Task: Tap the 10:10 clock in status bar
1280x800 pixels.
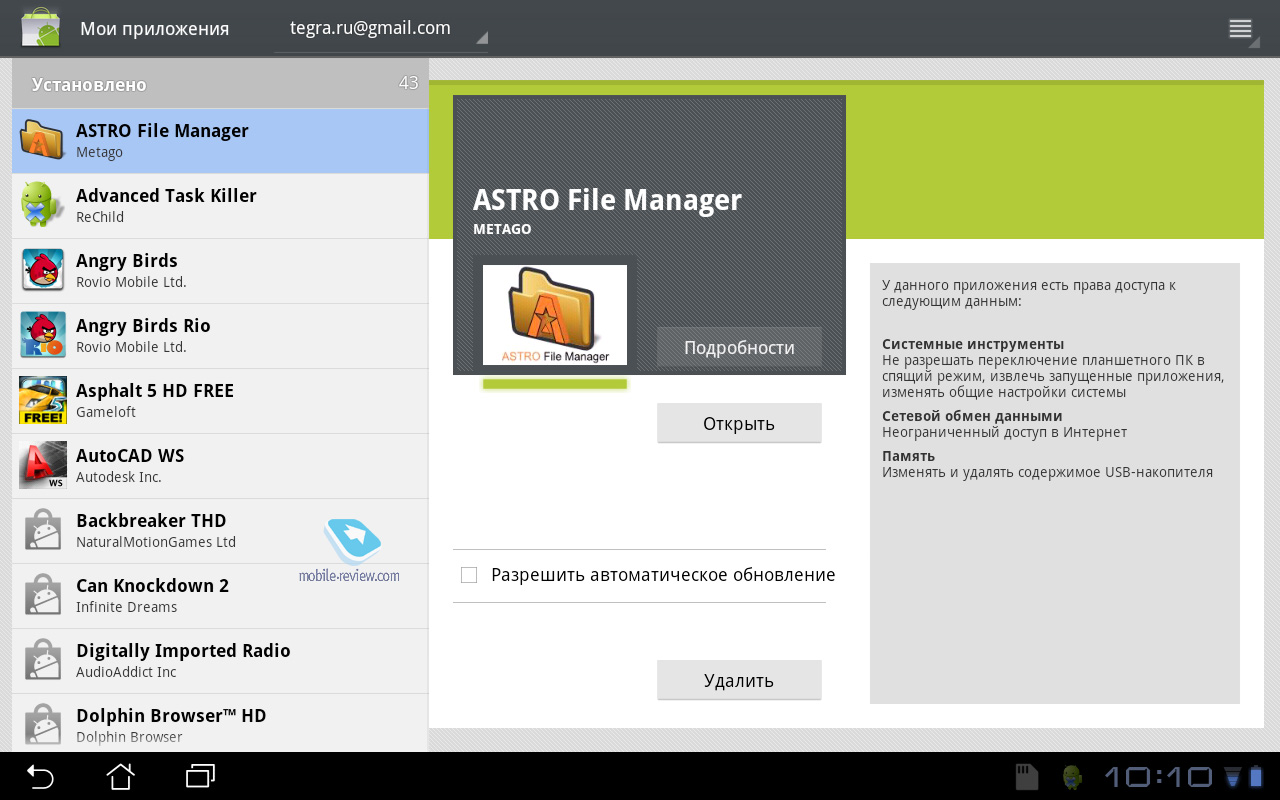Action: pyautogui.click(x=1158, y=777)
